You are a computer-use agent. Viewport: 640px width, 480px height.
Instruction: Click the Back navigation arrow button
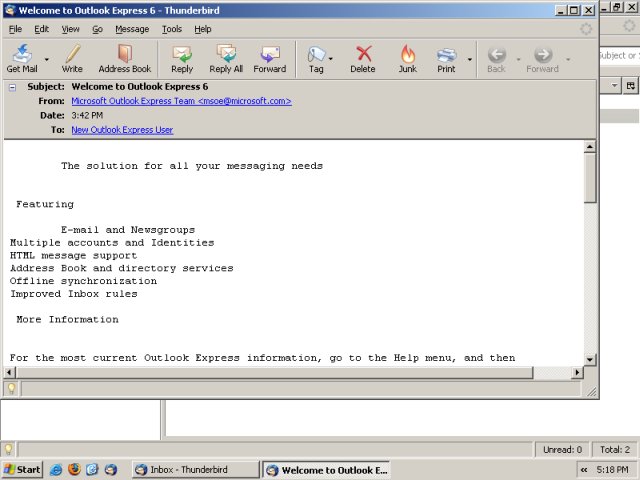click(496, 58)
